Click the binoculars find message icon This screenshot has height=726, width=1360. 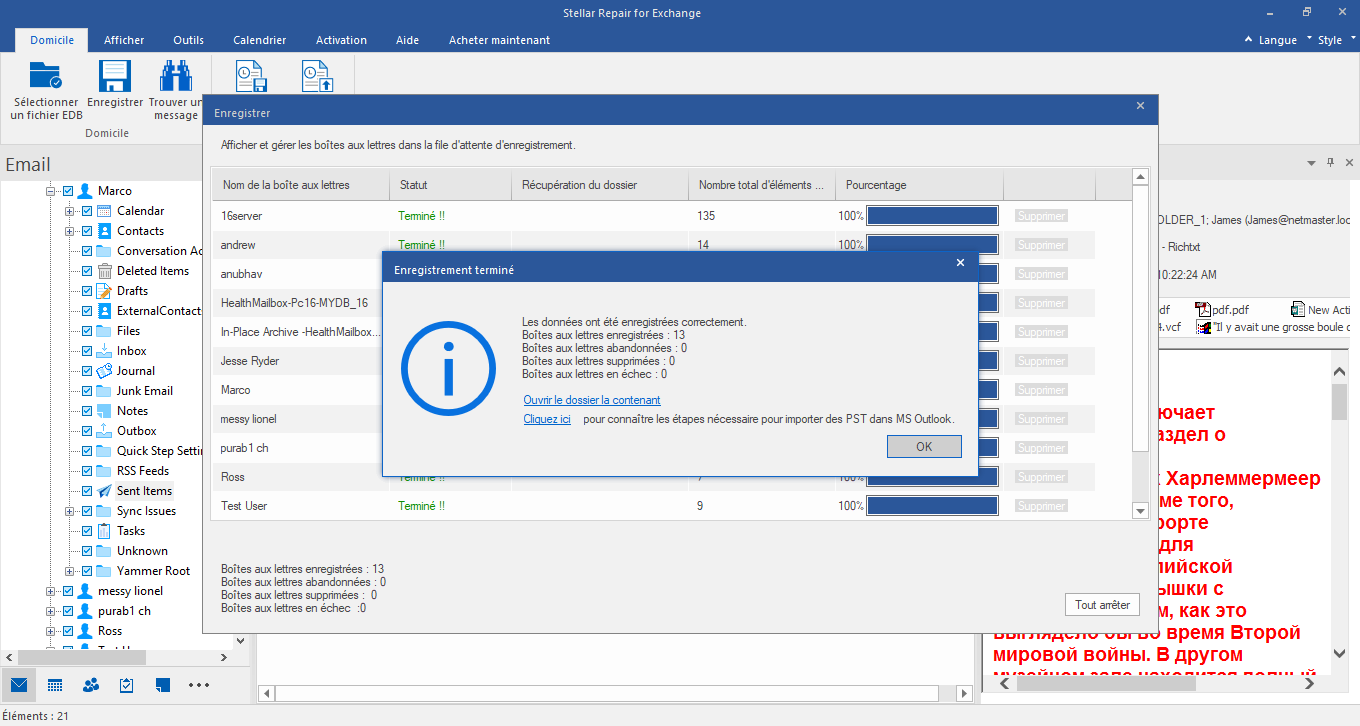pyautogui.click(x=176, y=76)
